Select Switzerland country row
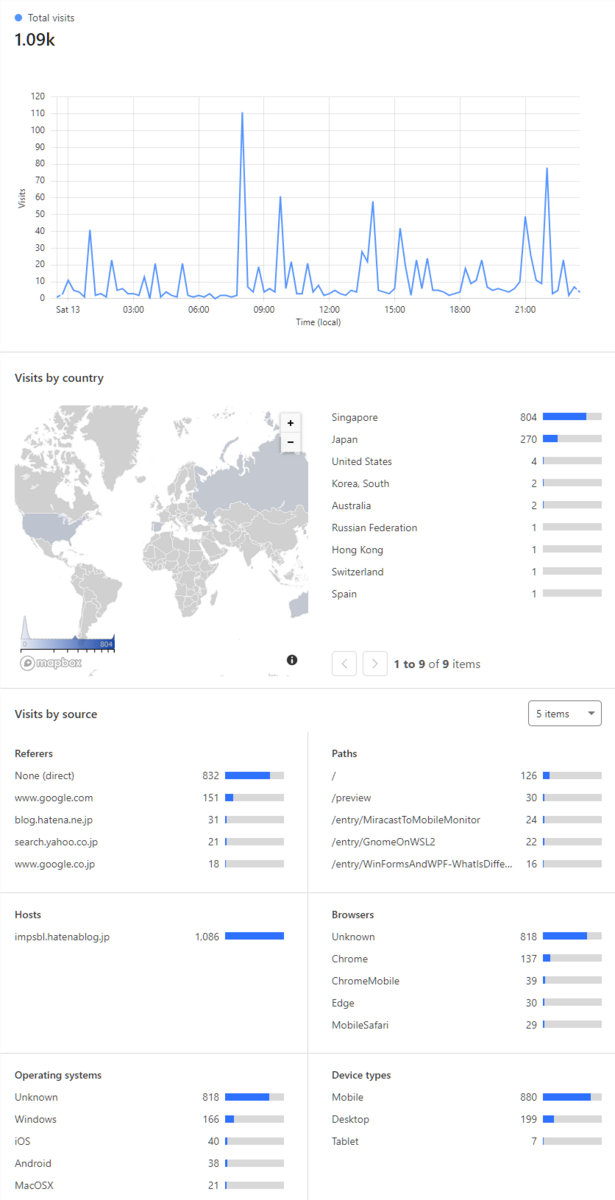Image resolution: width=615 pixels, height=1200 pixels. point(467,571)
